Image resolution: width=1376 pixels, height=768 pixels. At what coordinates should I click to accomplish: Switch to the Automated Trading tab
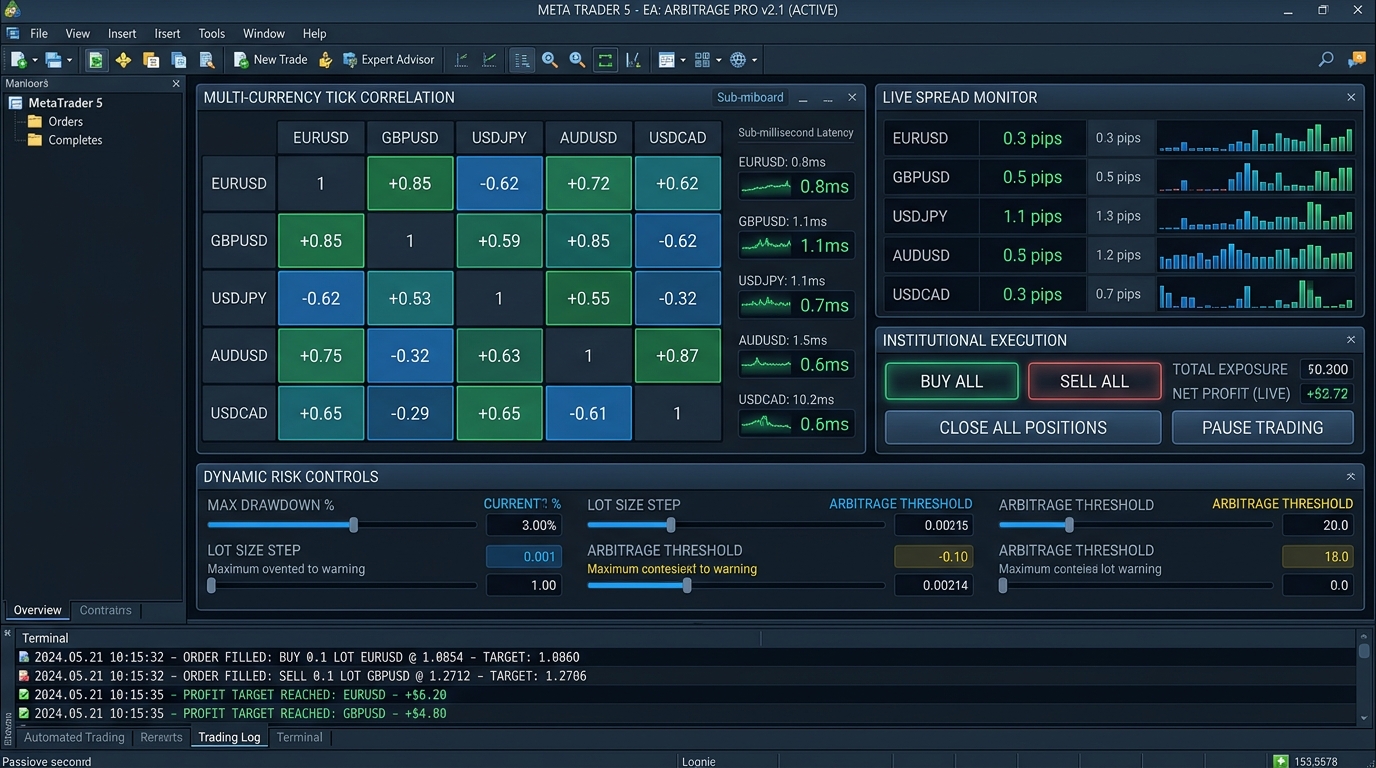(74, 737)
